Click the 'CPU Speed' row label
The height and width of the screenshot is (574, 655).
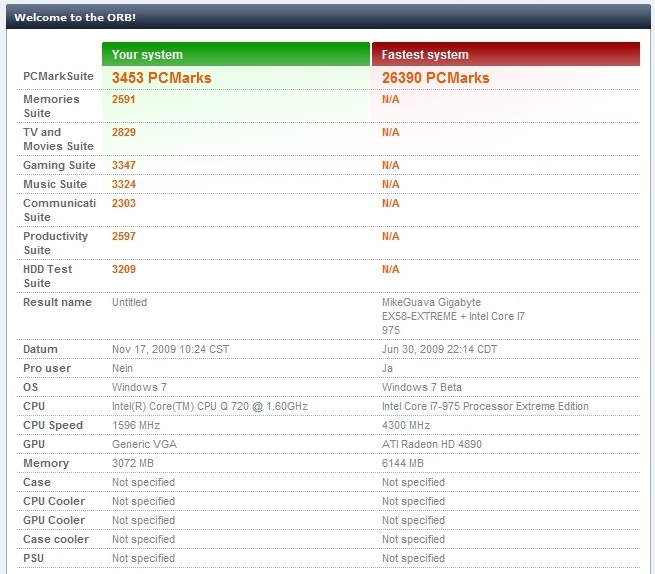(53, 425)
